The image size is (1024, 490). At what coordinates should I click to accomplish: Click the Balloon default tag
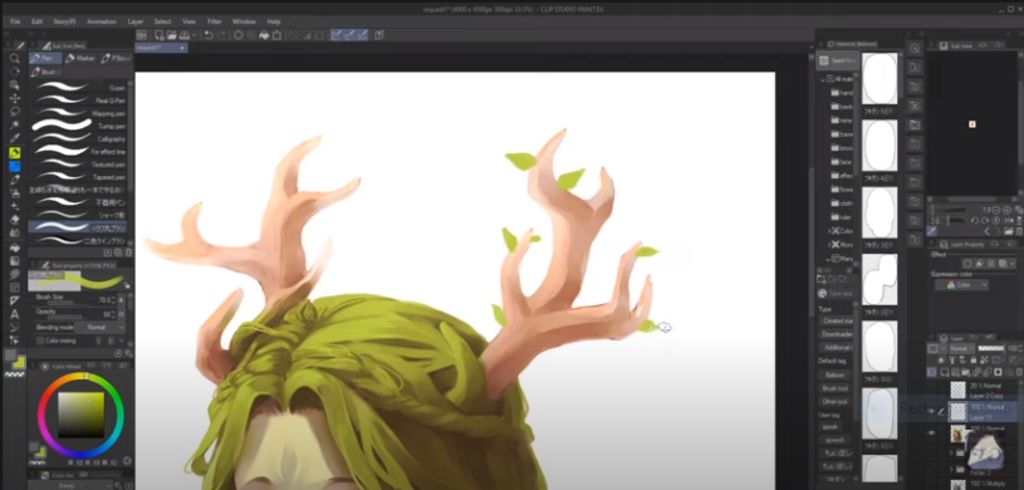point(835,375)
